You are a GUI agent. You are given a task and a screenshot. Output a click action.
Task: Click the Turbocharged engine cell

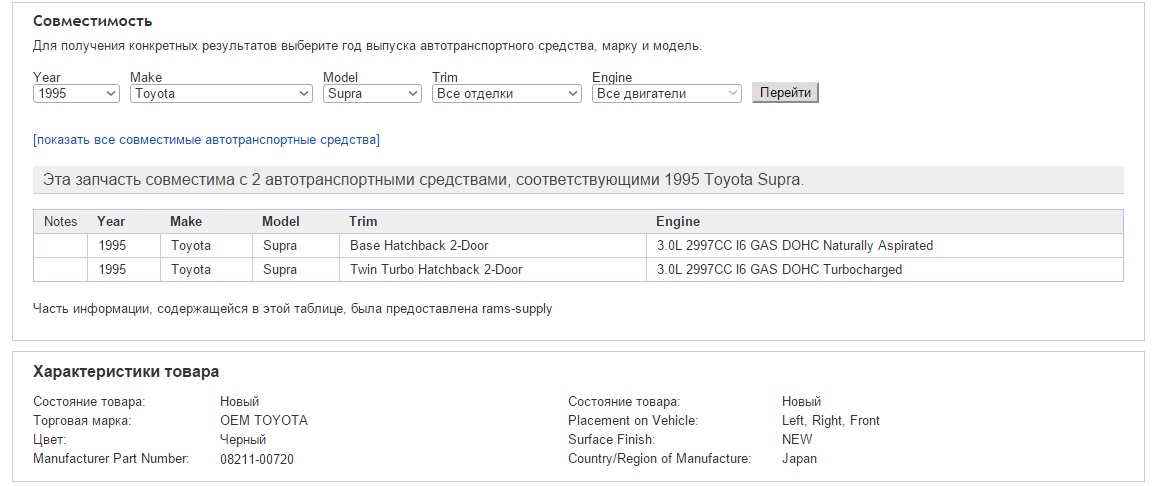point(779,269)
